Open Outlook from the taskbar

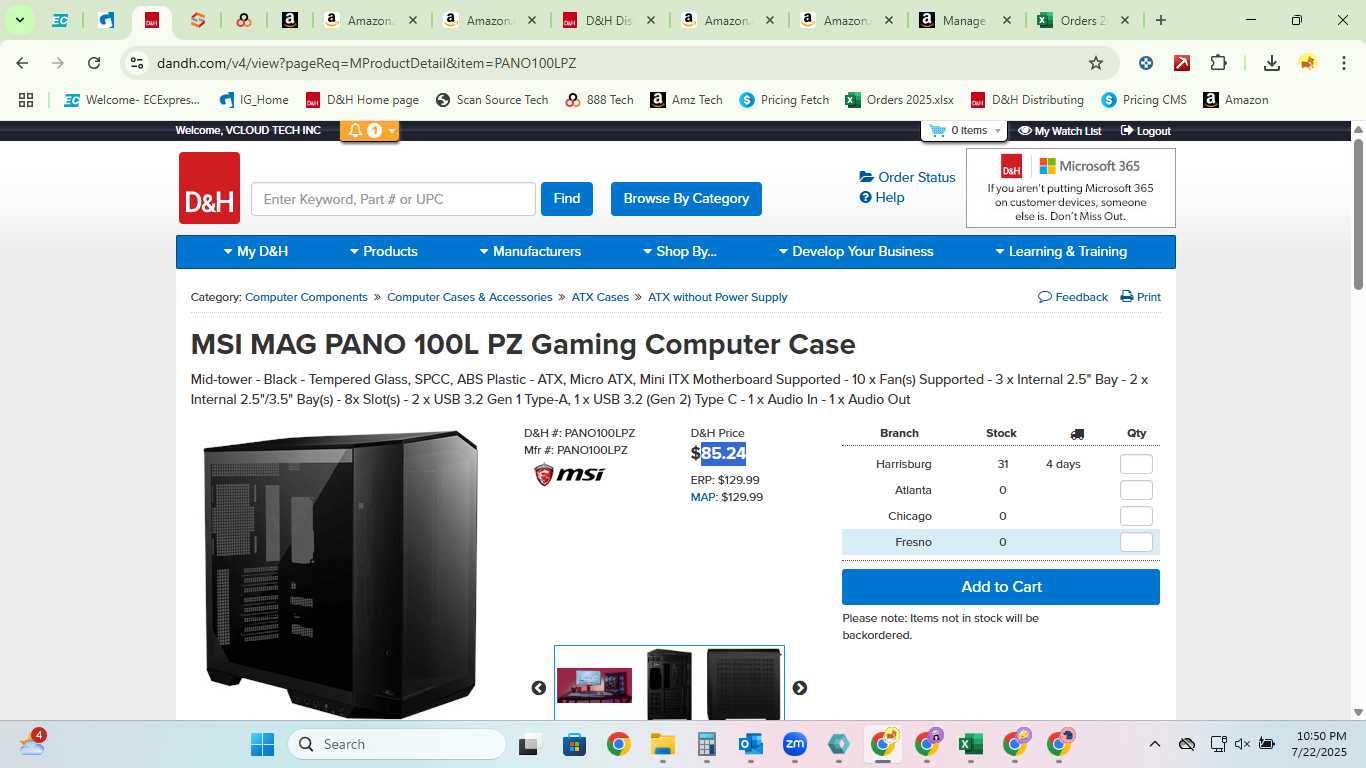click(750, 744)
